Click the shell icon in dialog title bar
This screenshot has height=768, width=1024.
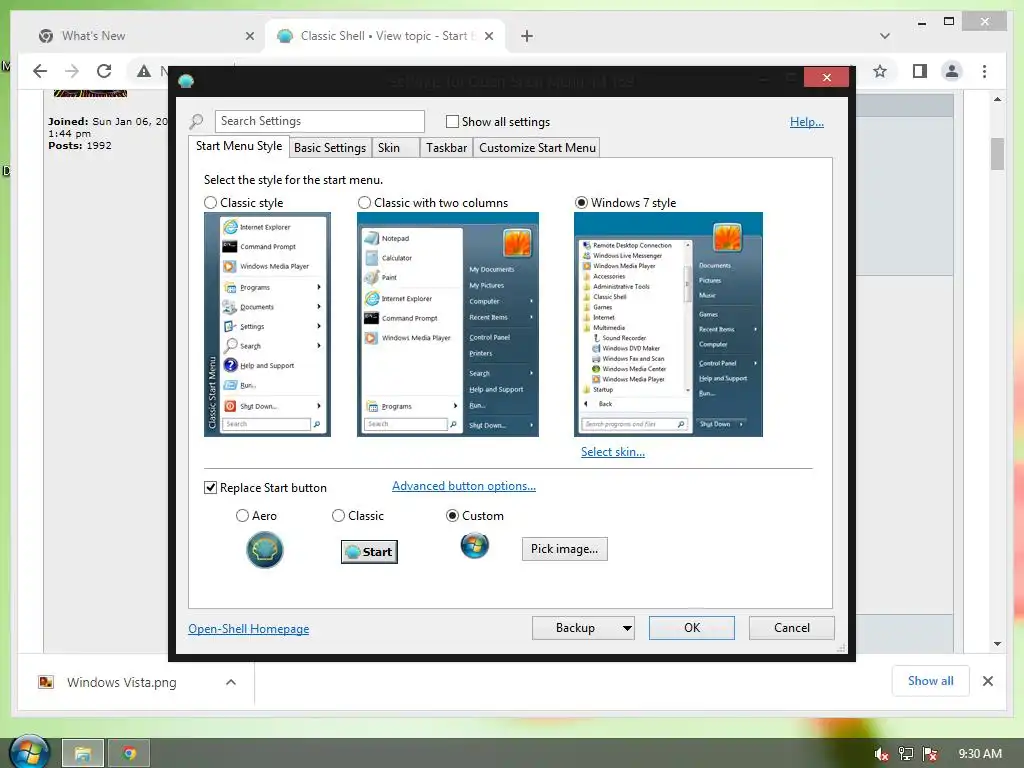(x=186, y=81)
